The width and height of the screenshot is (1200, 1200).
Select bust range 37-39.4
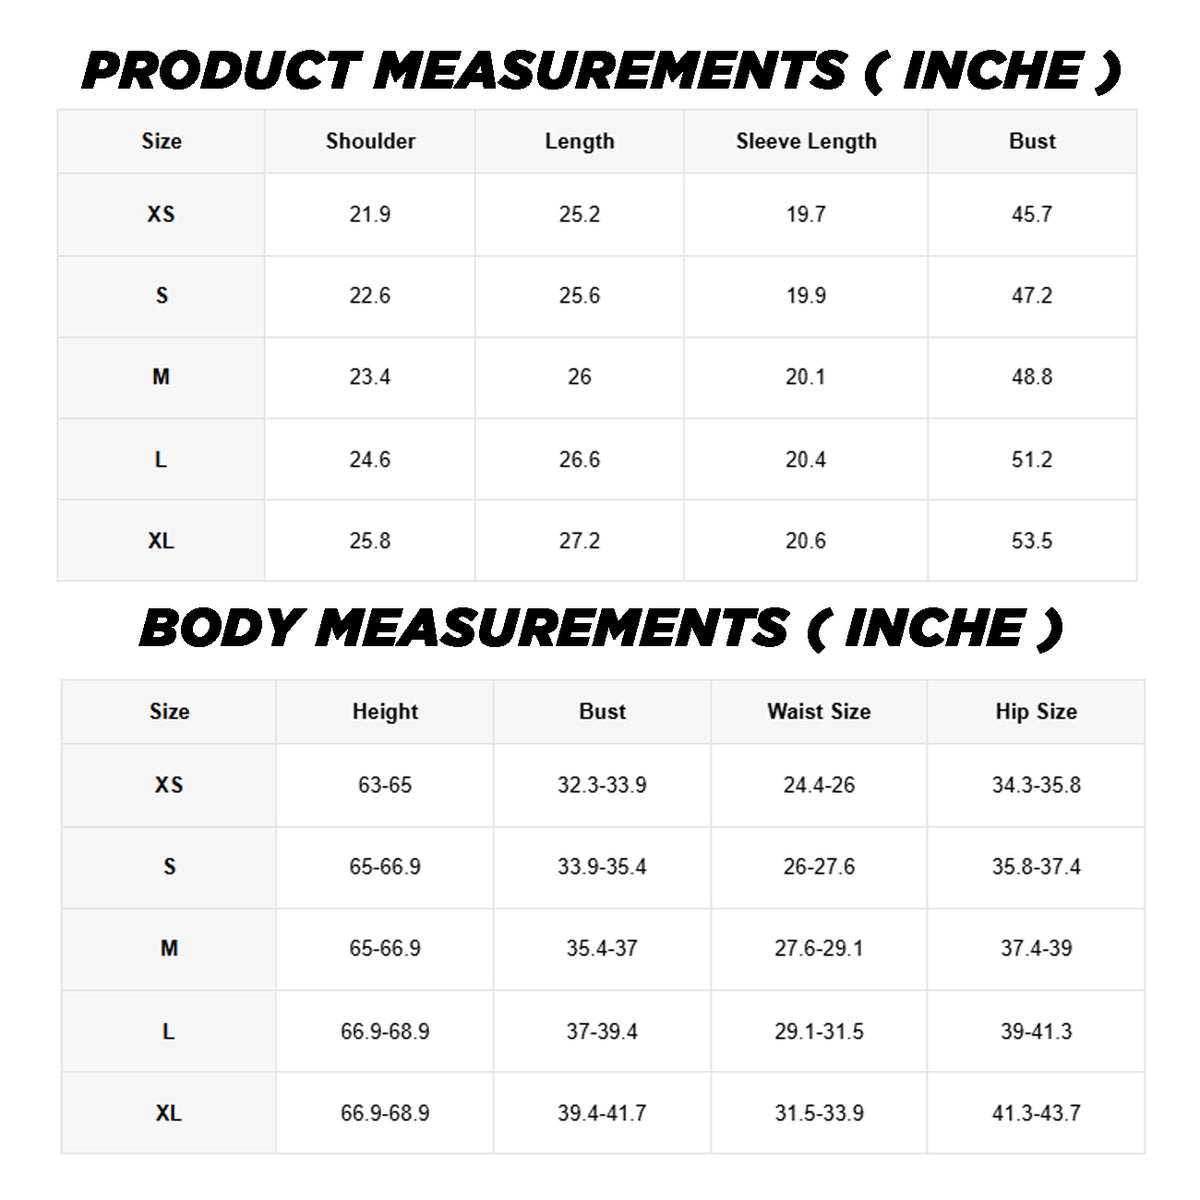(602, 1031)
